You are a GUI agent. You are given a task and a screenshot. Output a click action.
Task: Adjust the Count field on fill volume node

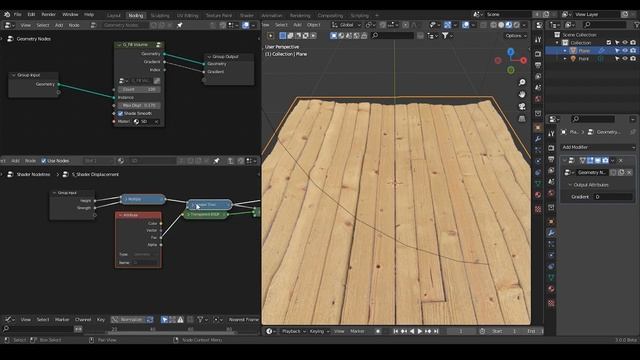pos(139,89)
